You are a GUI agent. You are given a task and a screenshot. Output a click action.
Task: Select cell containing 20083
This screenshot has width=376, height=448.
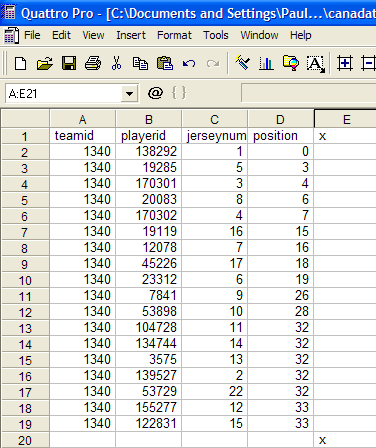coord(149,200)
